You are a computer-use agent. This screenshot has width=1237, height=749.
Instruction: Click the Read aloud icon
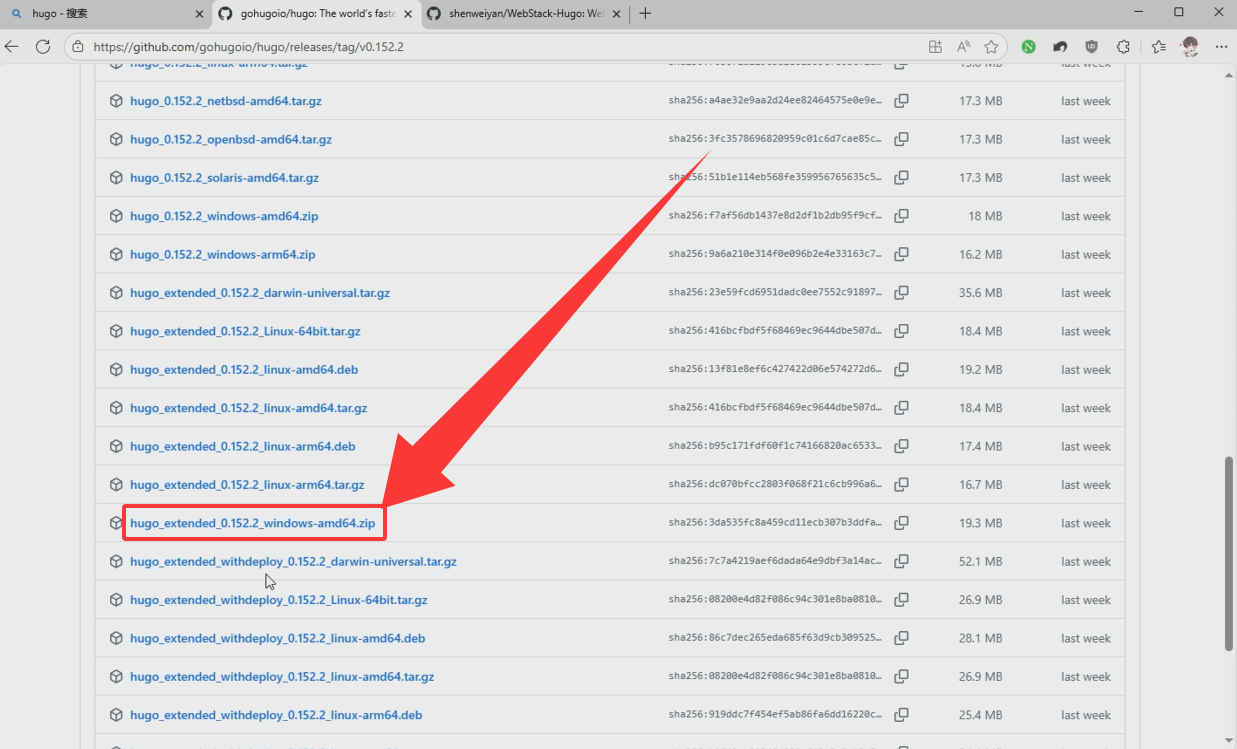click(x=963, y=47)
